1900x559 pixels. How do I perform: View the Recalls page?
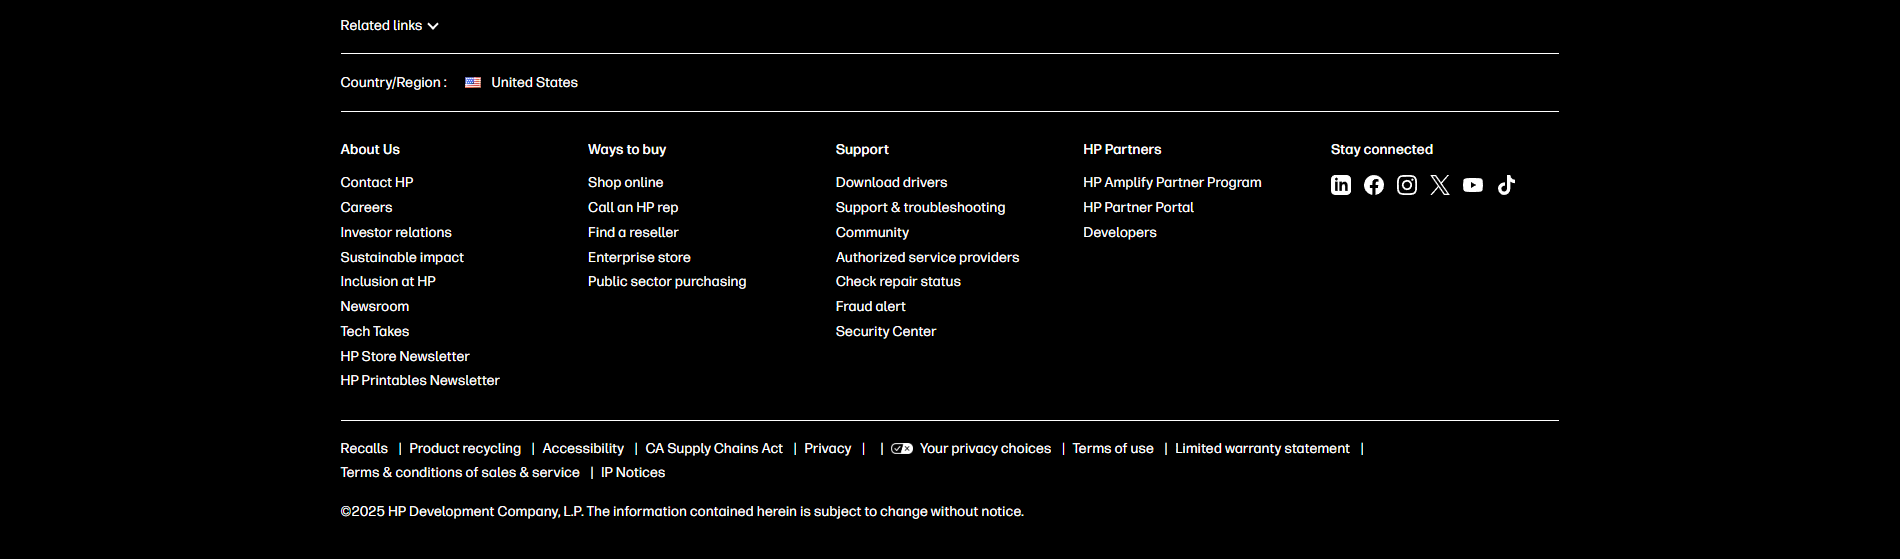[x=364, y=449]
